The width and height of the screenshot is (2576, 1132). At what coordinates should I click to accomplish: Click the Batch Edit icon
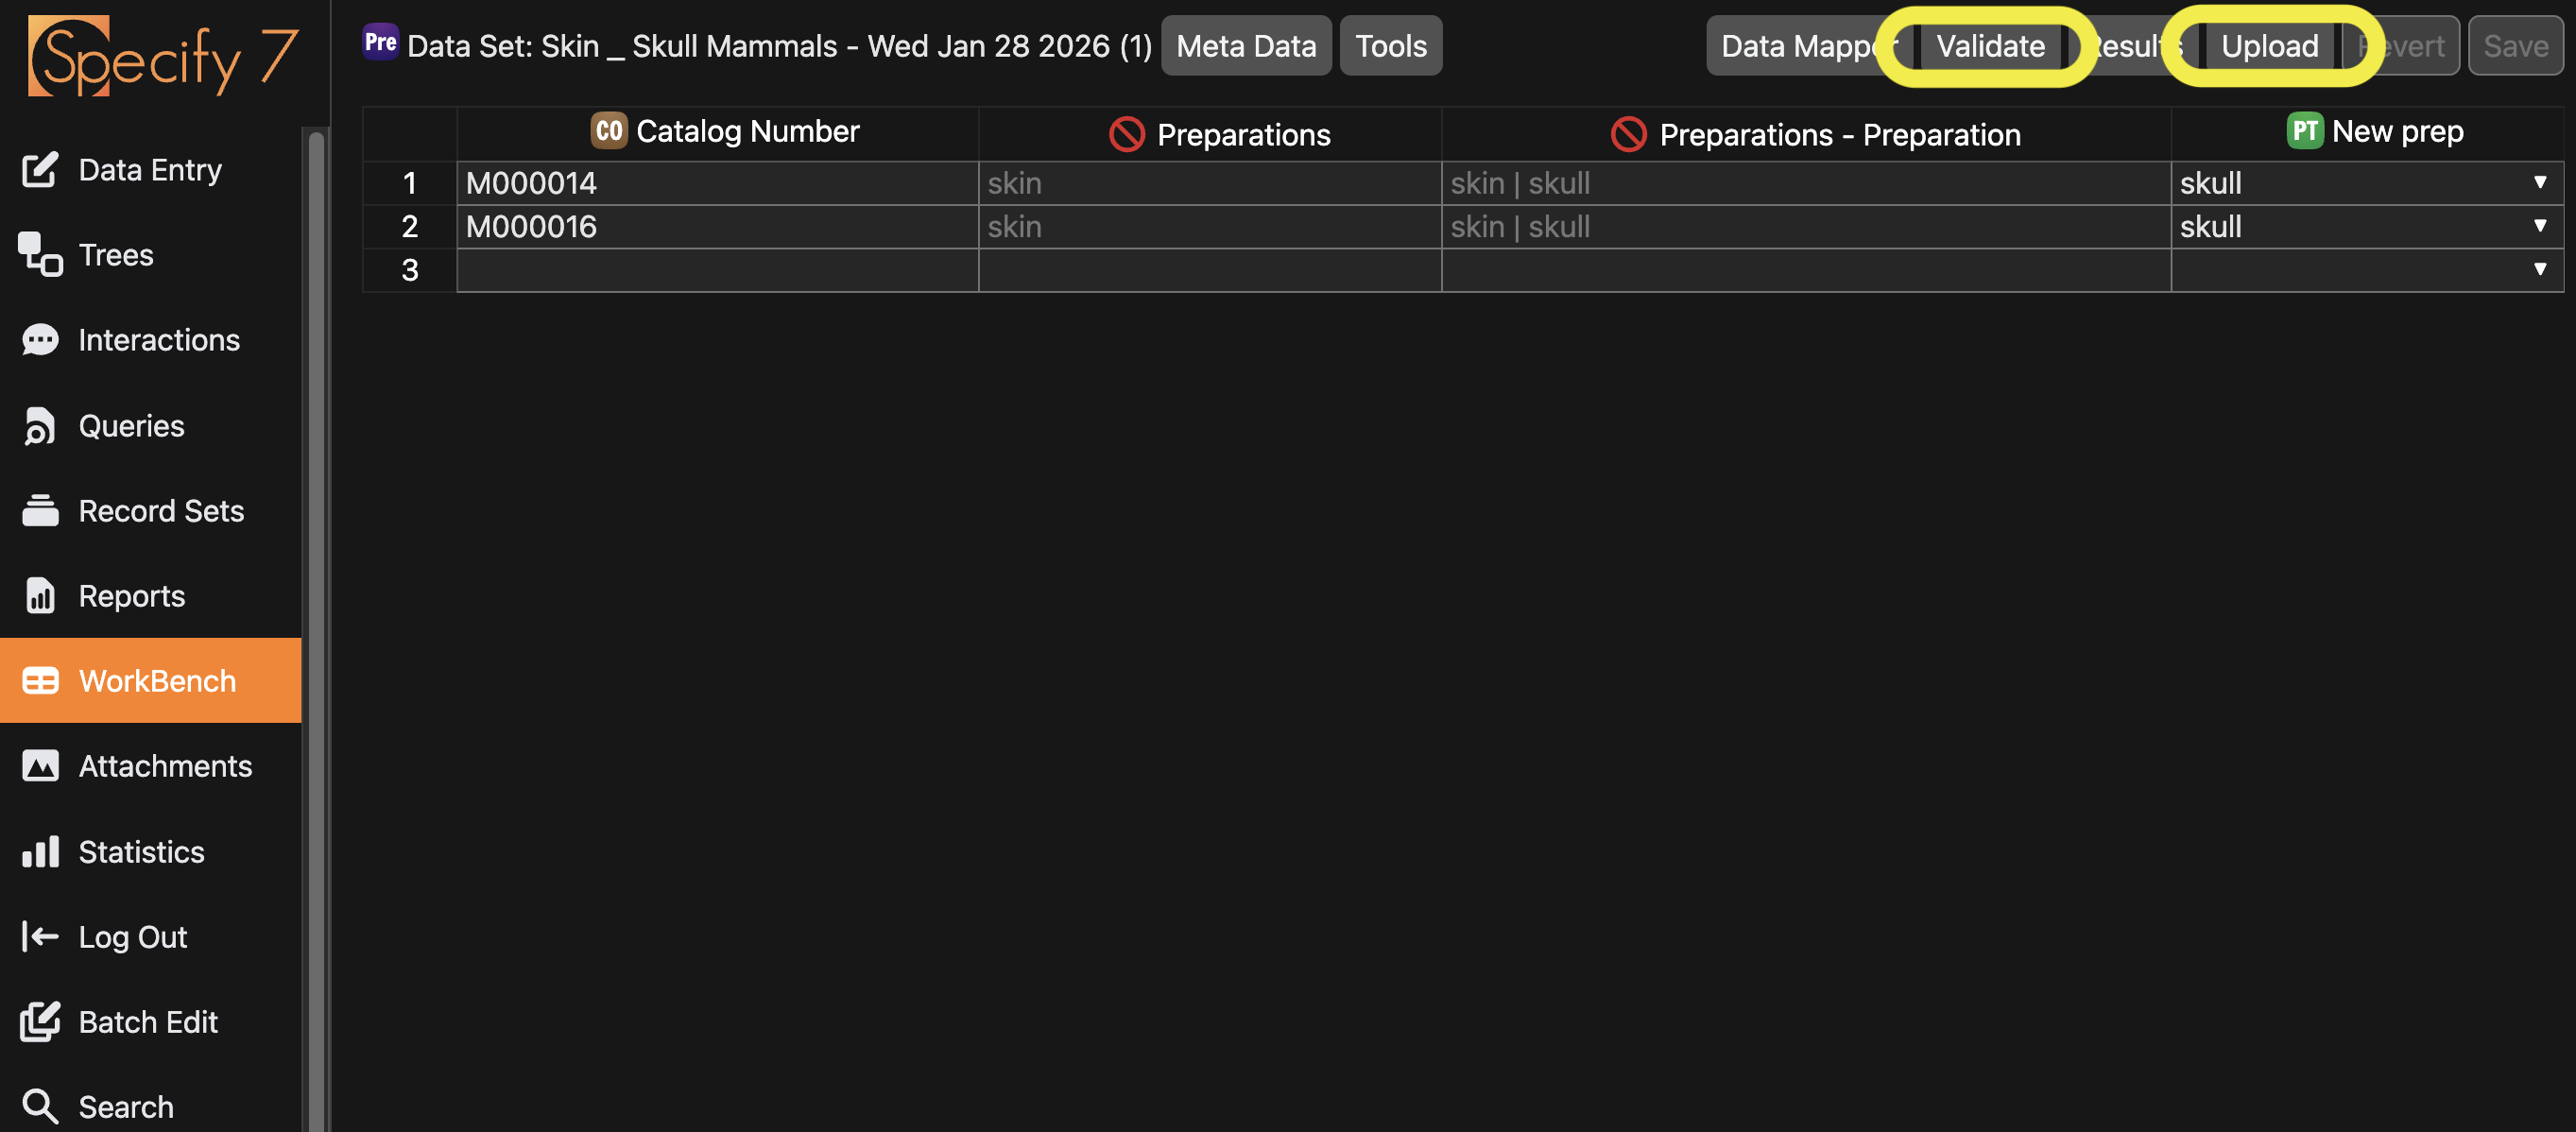click(40, 1022)
